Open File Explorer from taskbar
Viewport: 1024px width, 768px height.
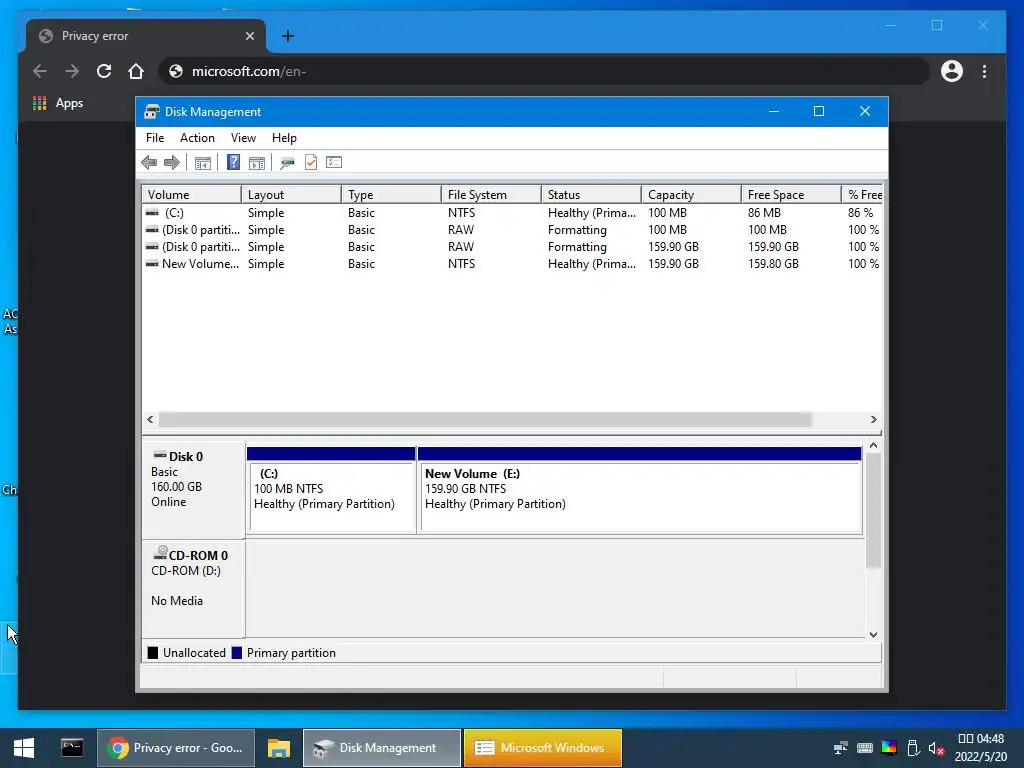pyautogui.click(x=279, y=748)
